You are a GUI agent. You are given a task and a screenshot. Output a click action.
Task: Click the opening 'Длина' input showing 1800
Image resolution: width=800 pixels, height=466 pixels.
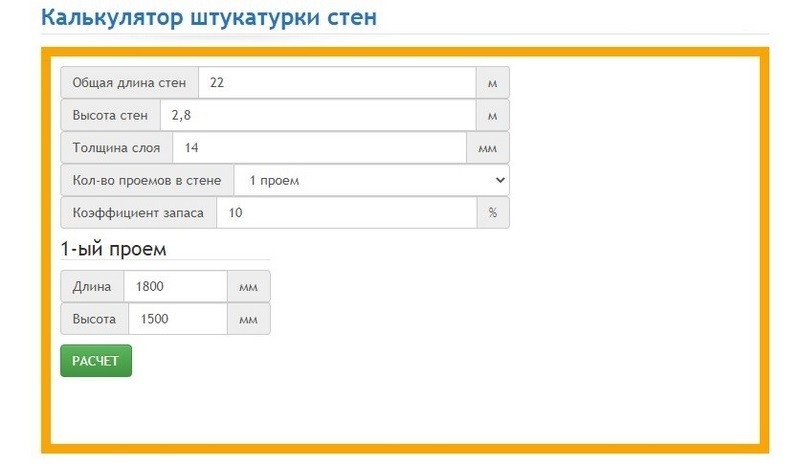(x=175, y=286)
